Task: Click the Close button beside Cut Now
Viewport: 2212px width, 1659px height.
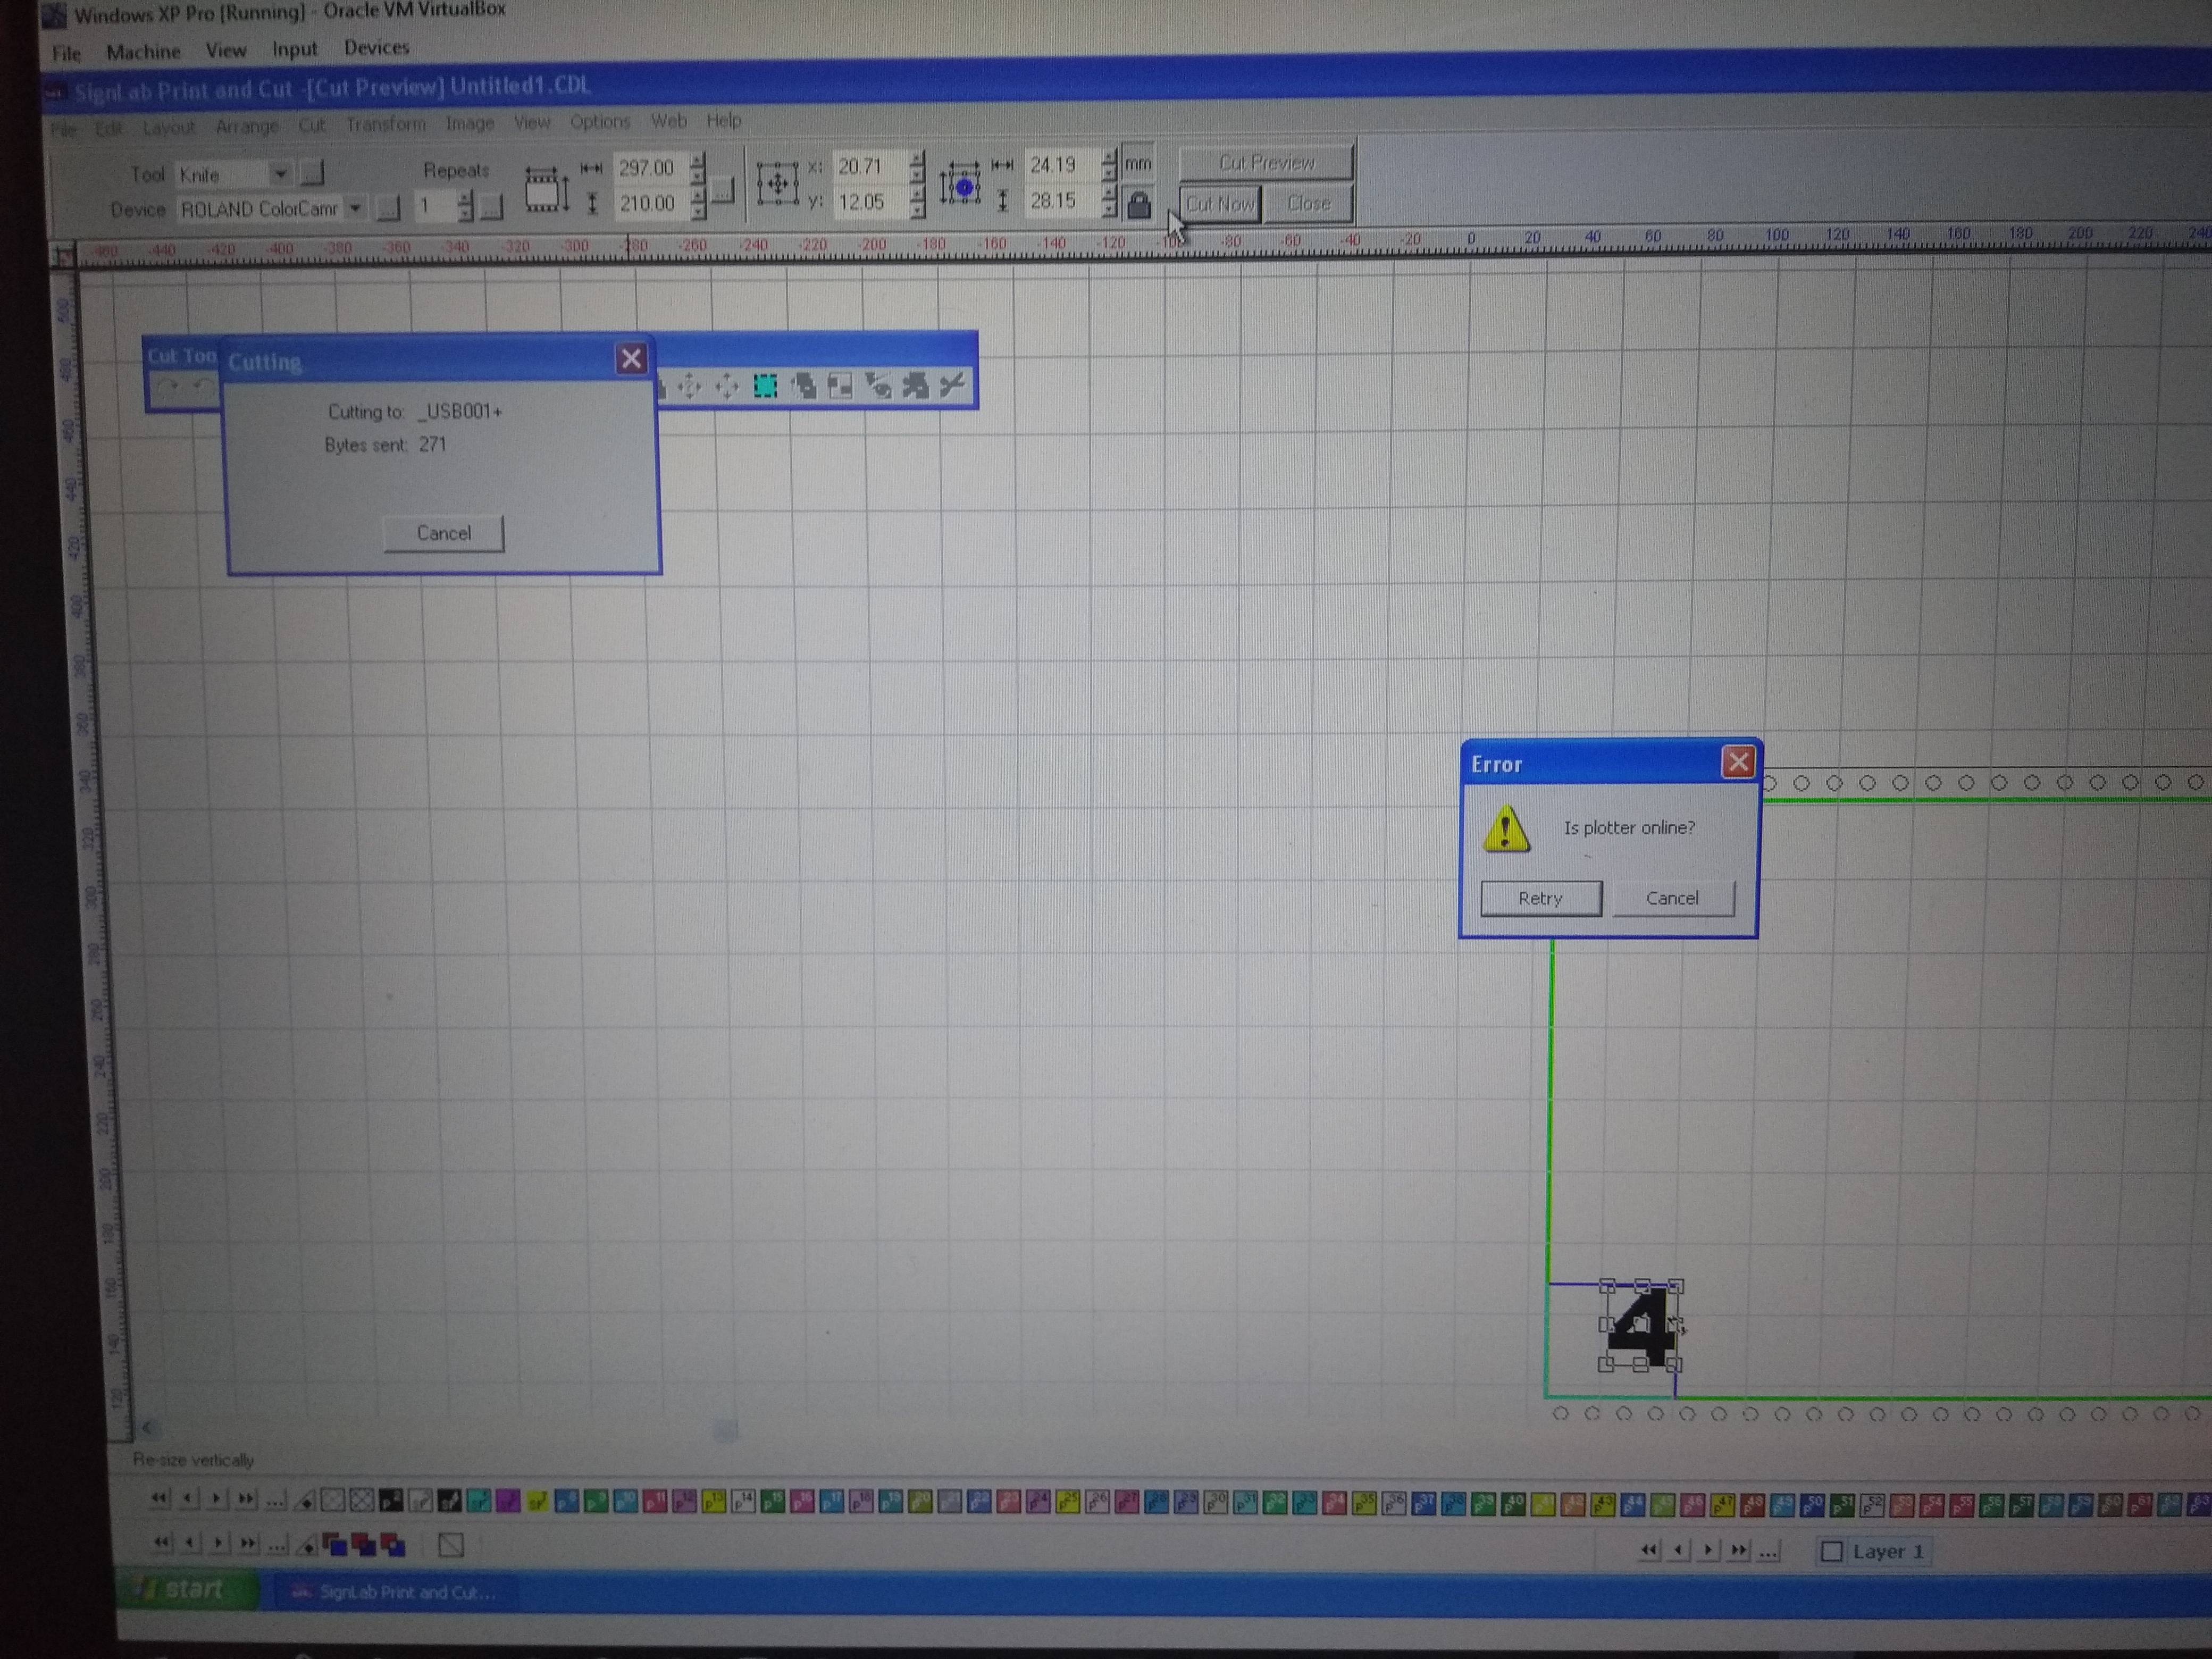Action: (x=1309, y=203)
